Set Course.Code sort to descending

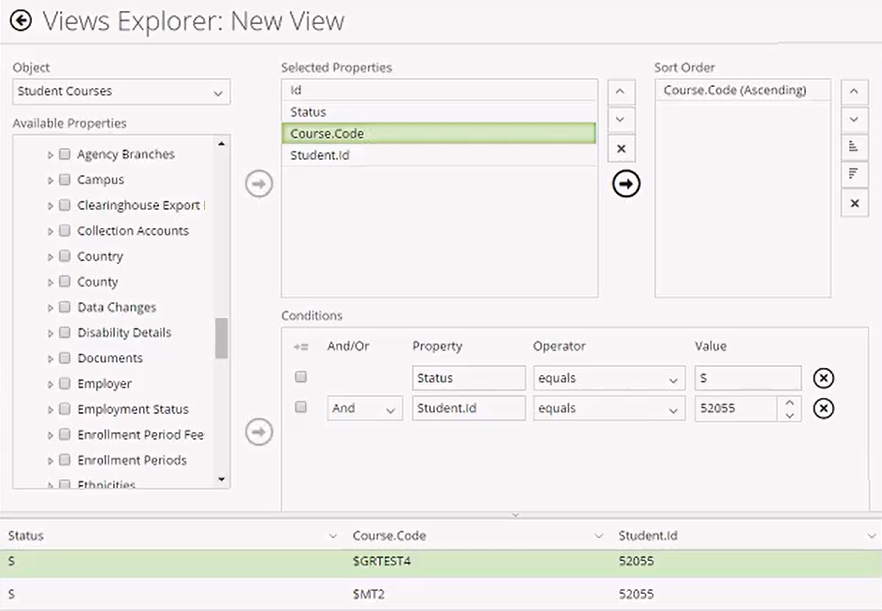[x=854, y=173]
